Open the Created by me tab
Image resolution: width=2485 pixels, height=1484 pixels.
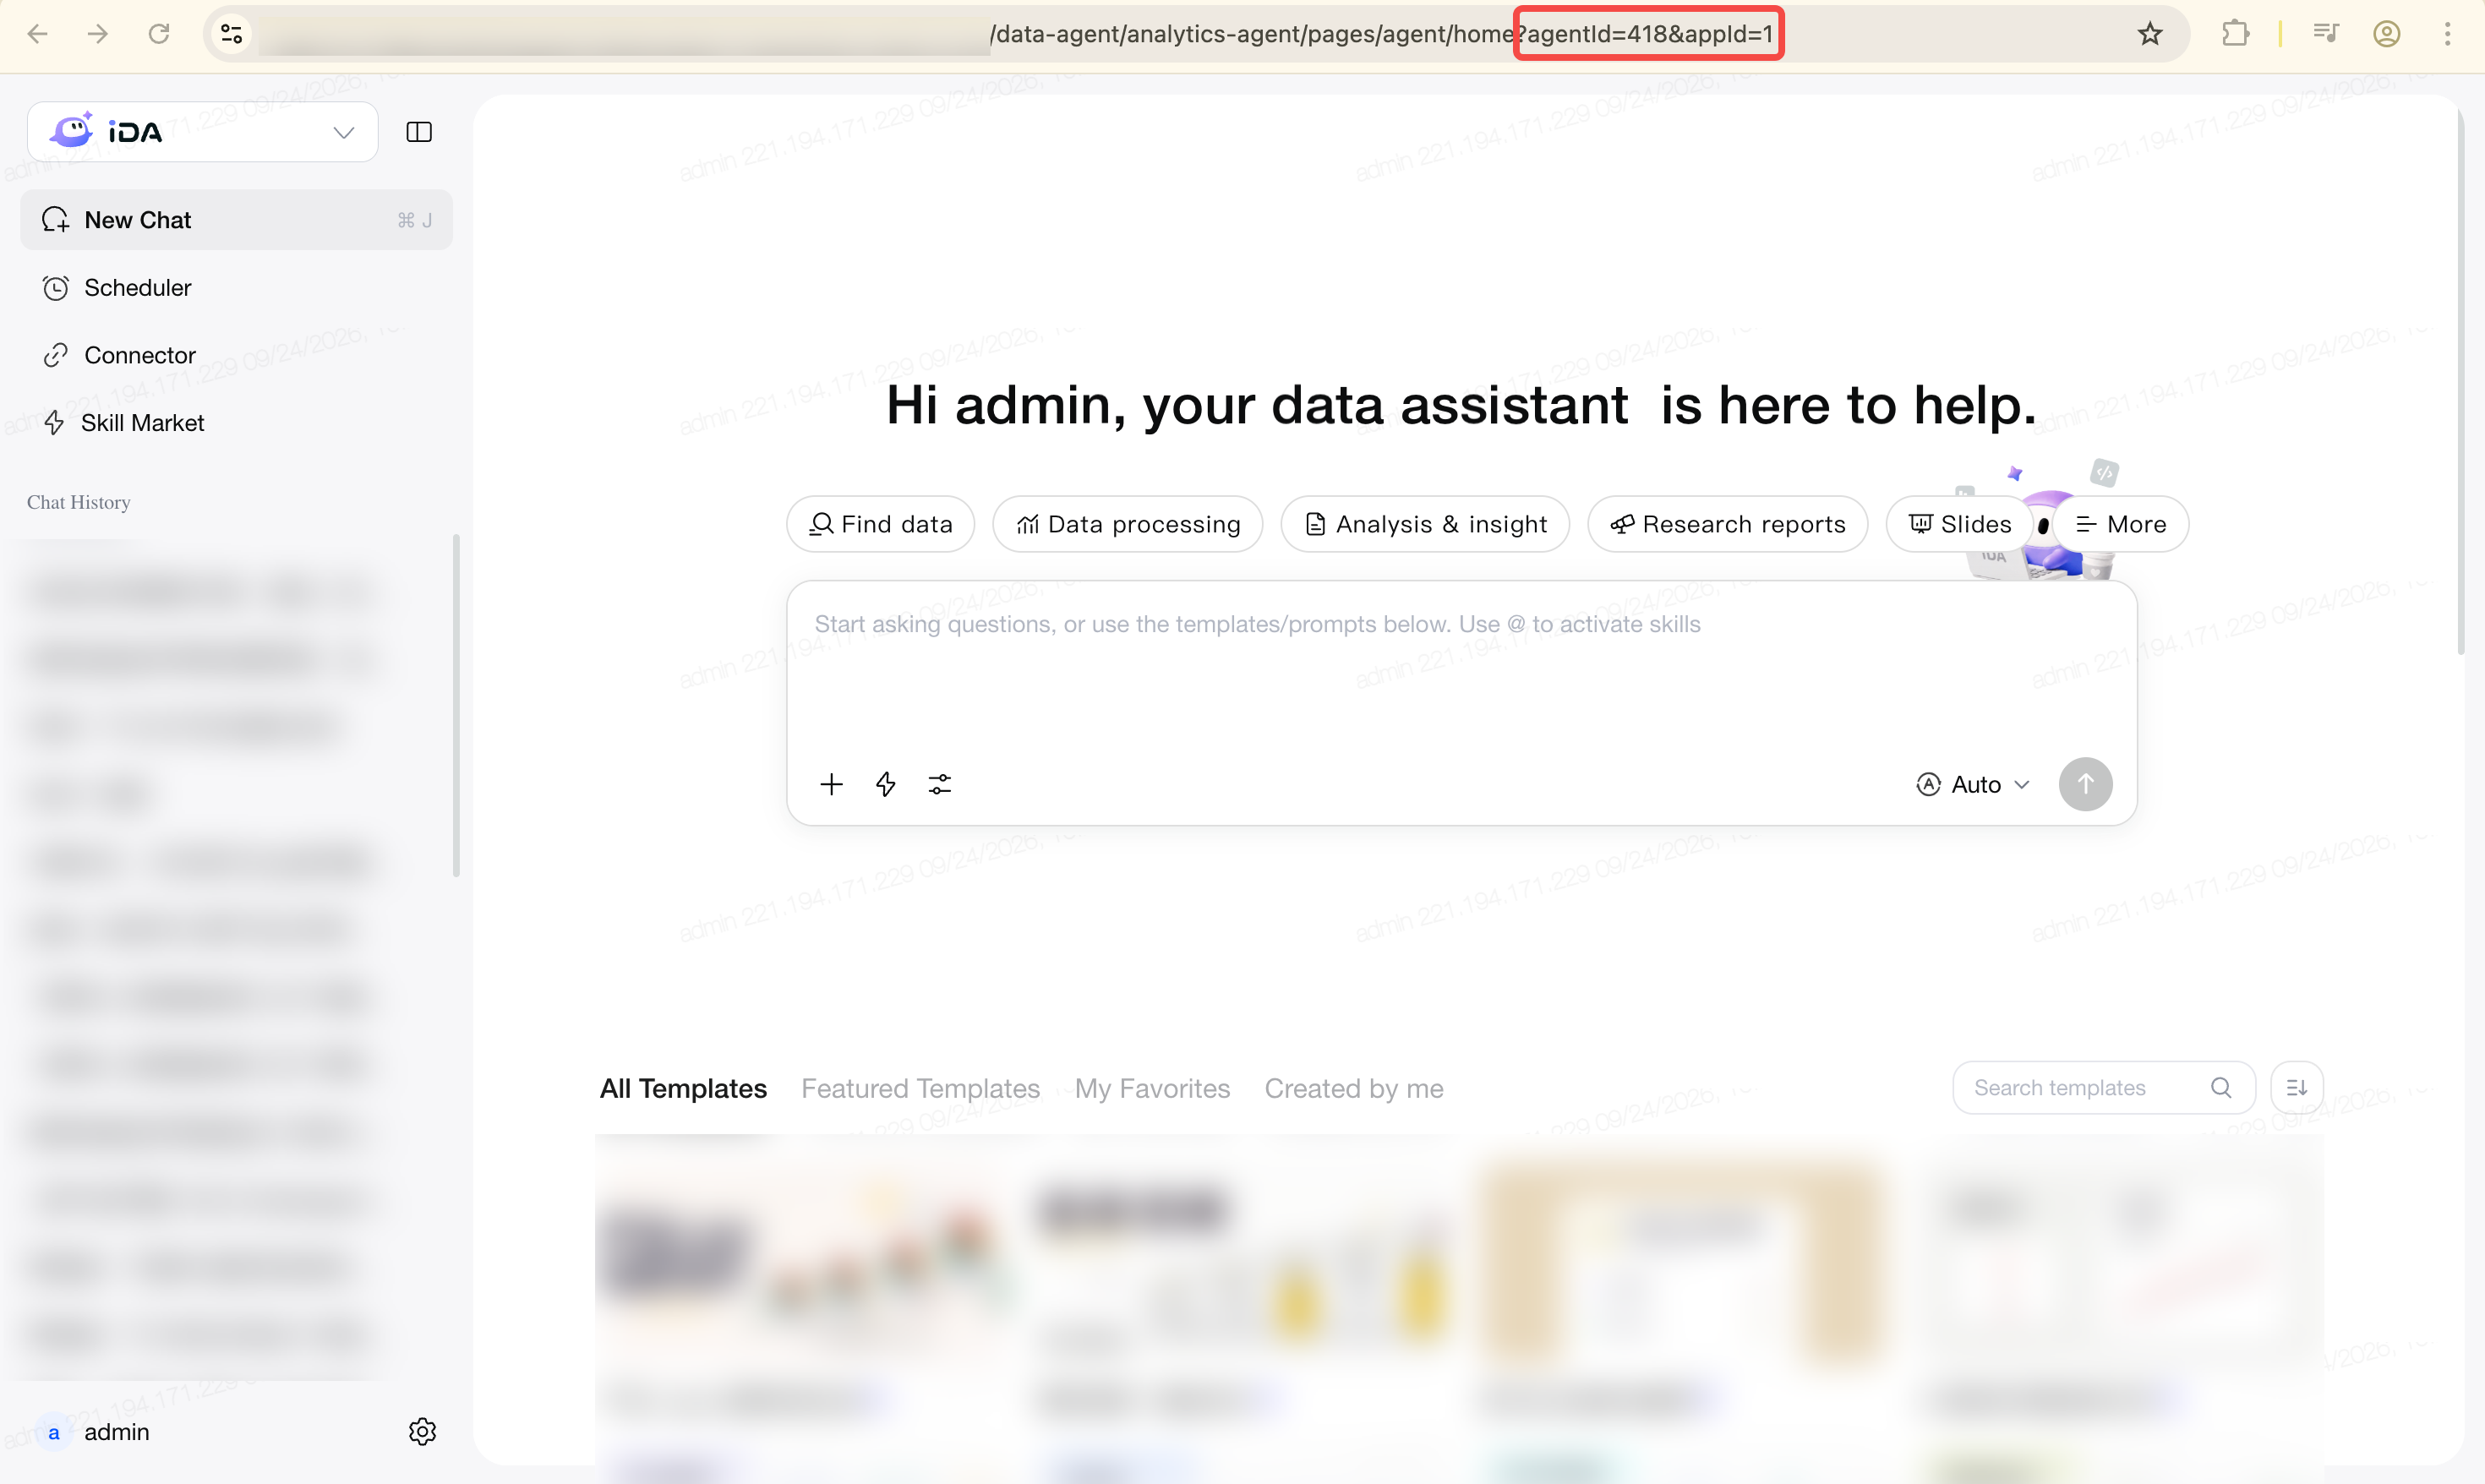coord(1354,1088)
